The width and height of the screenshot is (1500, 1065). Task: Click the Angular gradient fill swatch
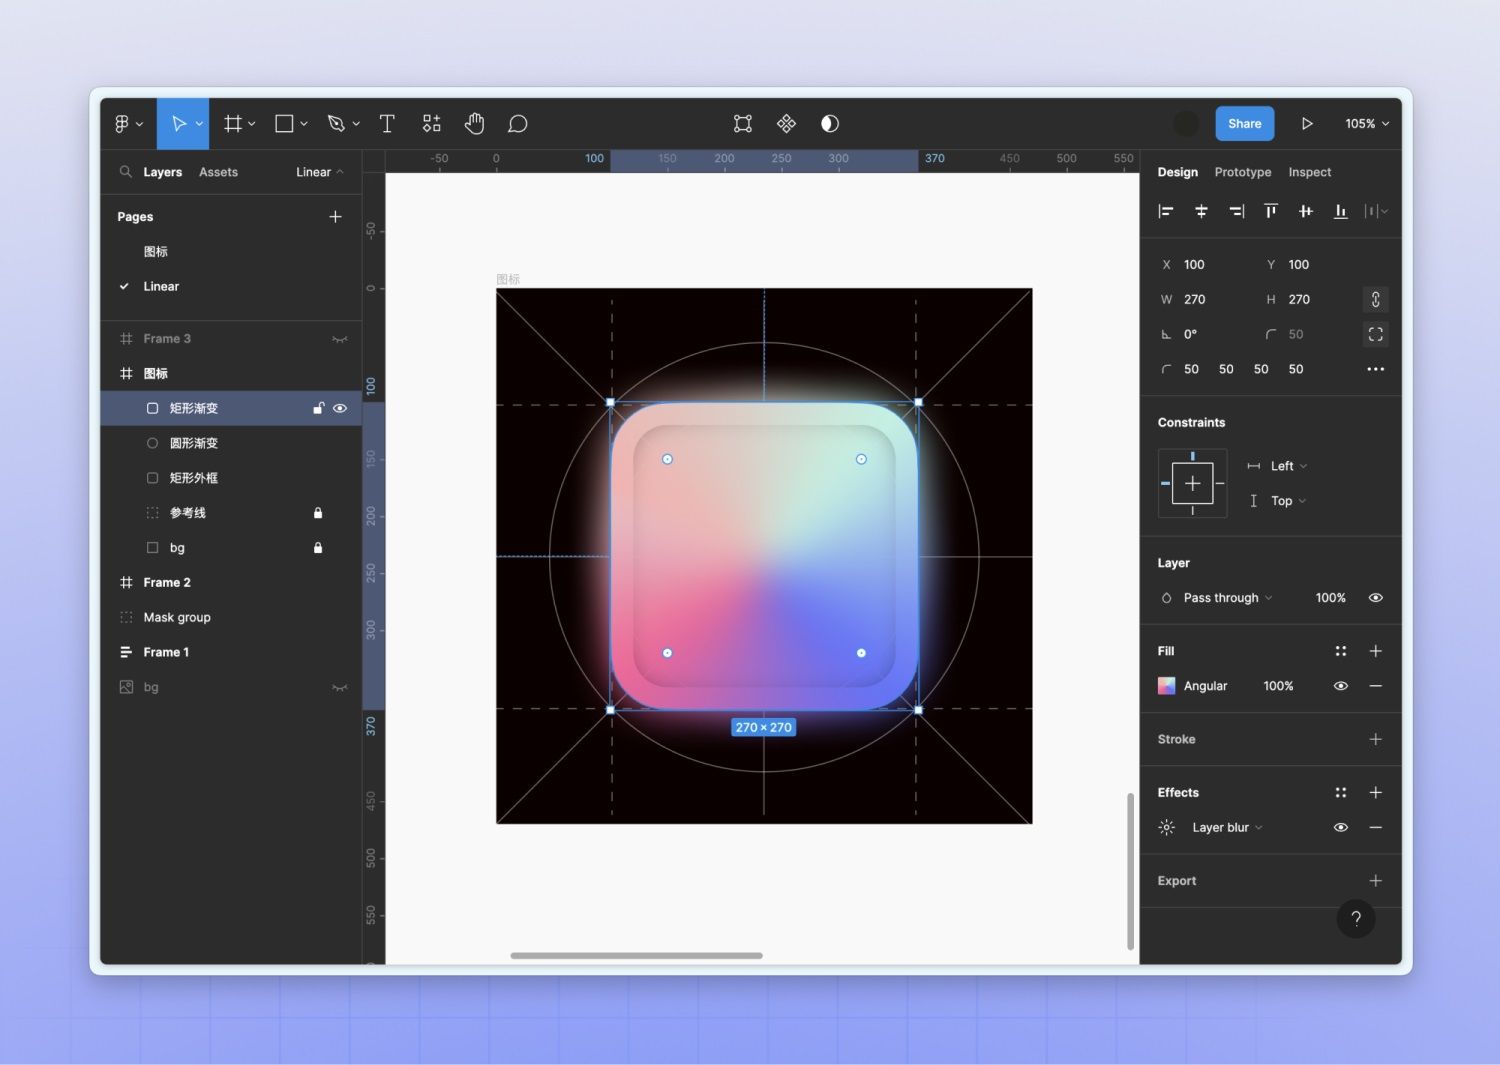1167,686
